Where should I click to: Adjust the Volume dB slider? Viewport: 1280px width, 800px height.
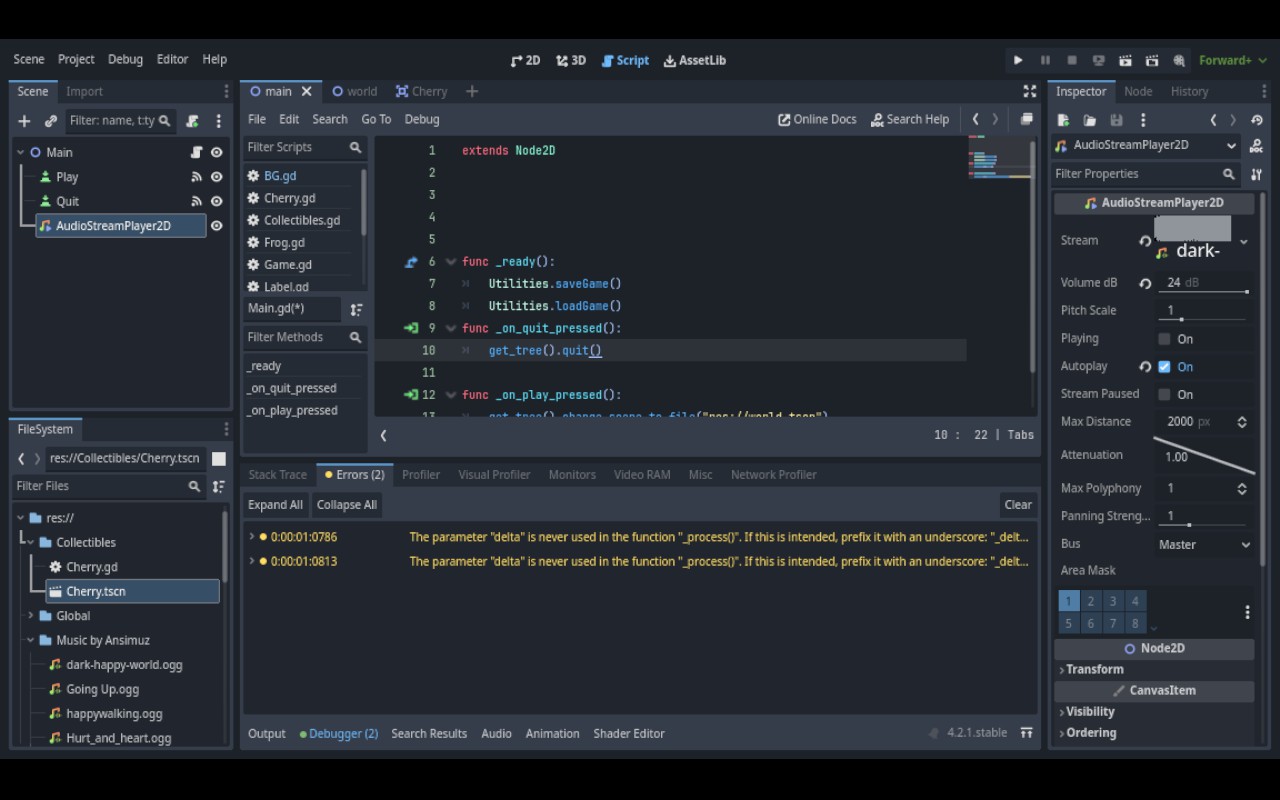point(1204,292)
